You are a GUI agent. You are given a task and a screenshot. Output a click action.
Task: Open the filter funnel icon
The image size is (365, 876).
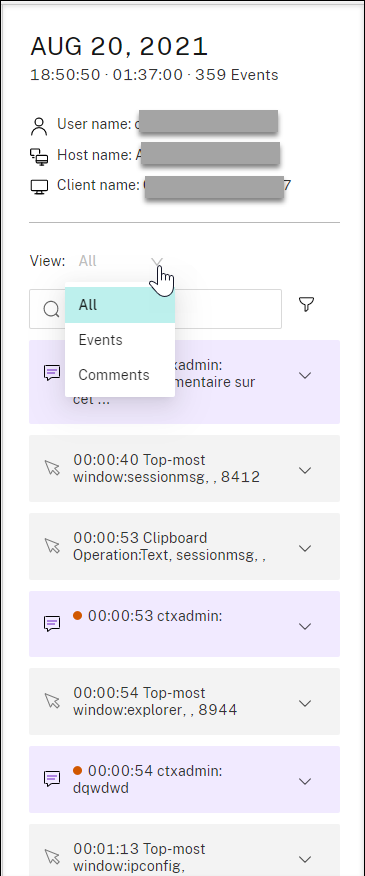click(x=306, y=304)
